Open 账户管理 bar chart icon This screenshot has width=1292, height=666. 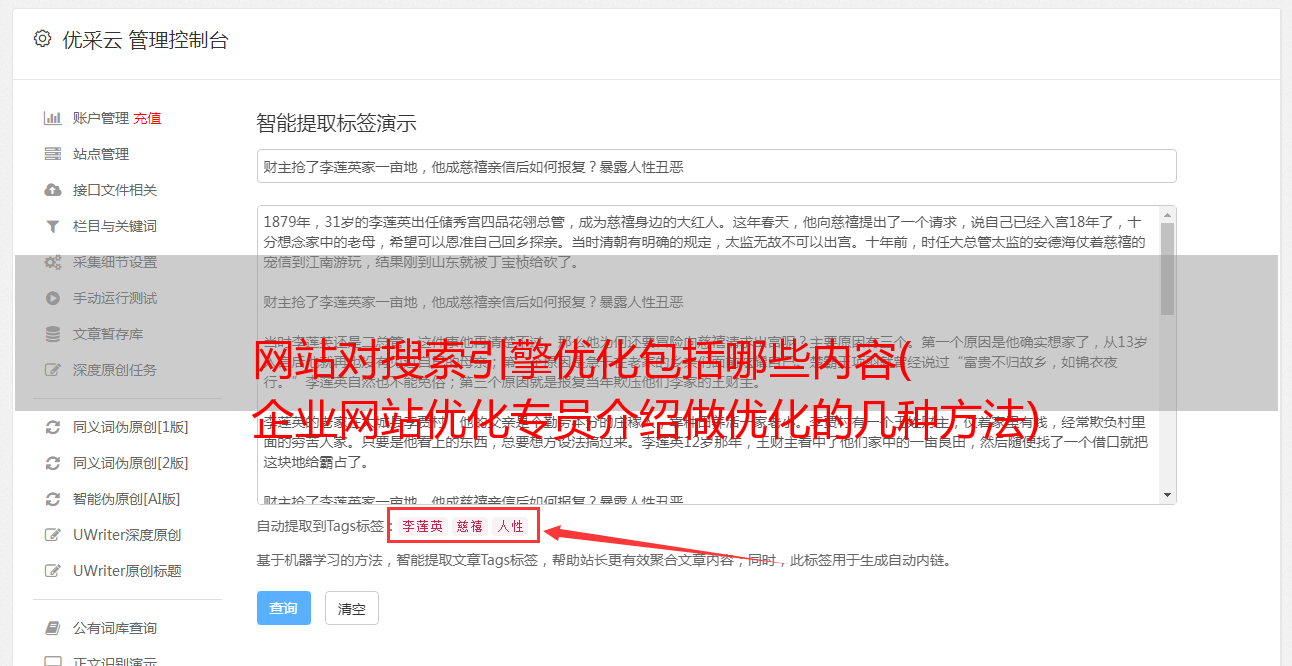(53, 118)
